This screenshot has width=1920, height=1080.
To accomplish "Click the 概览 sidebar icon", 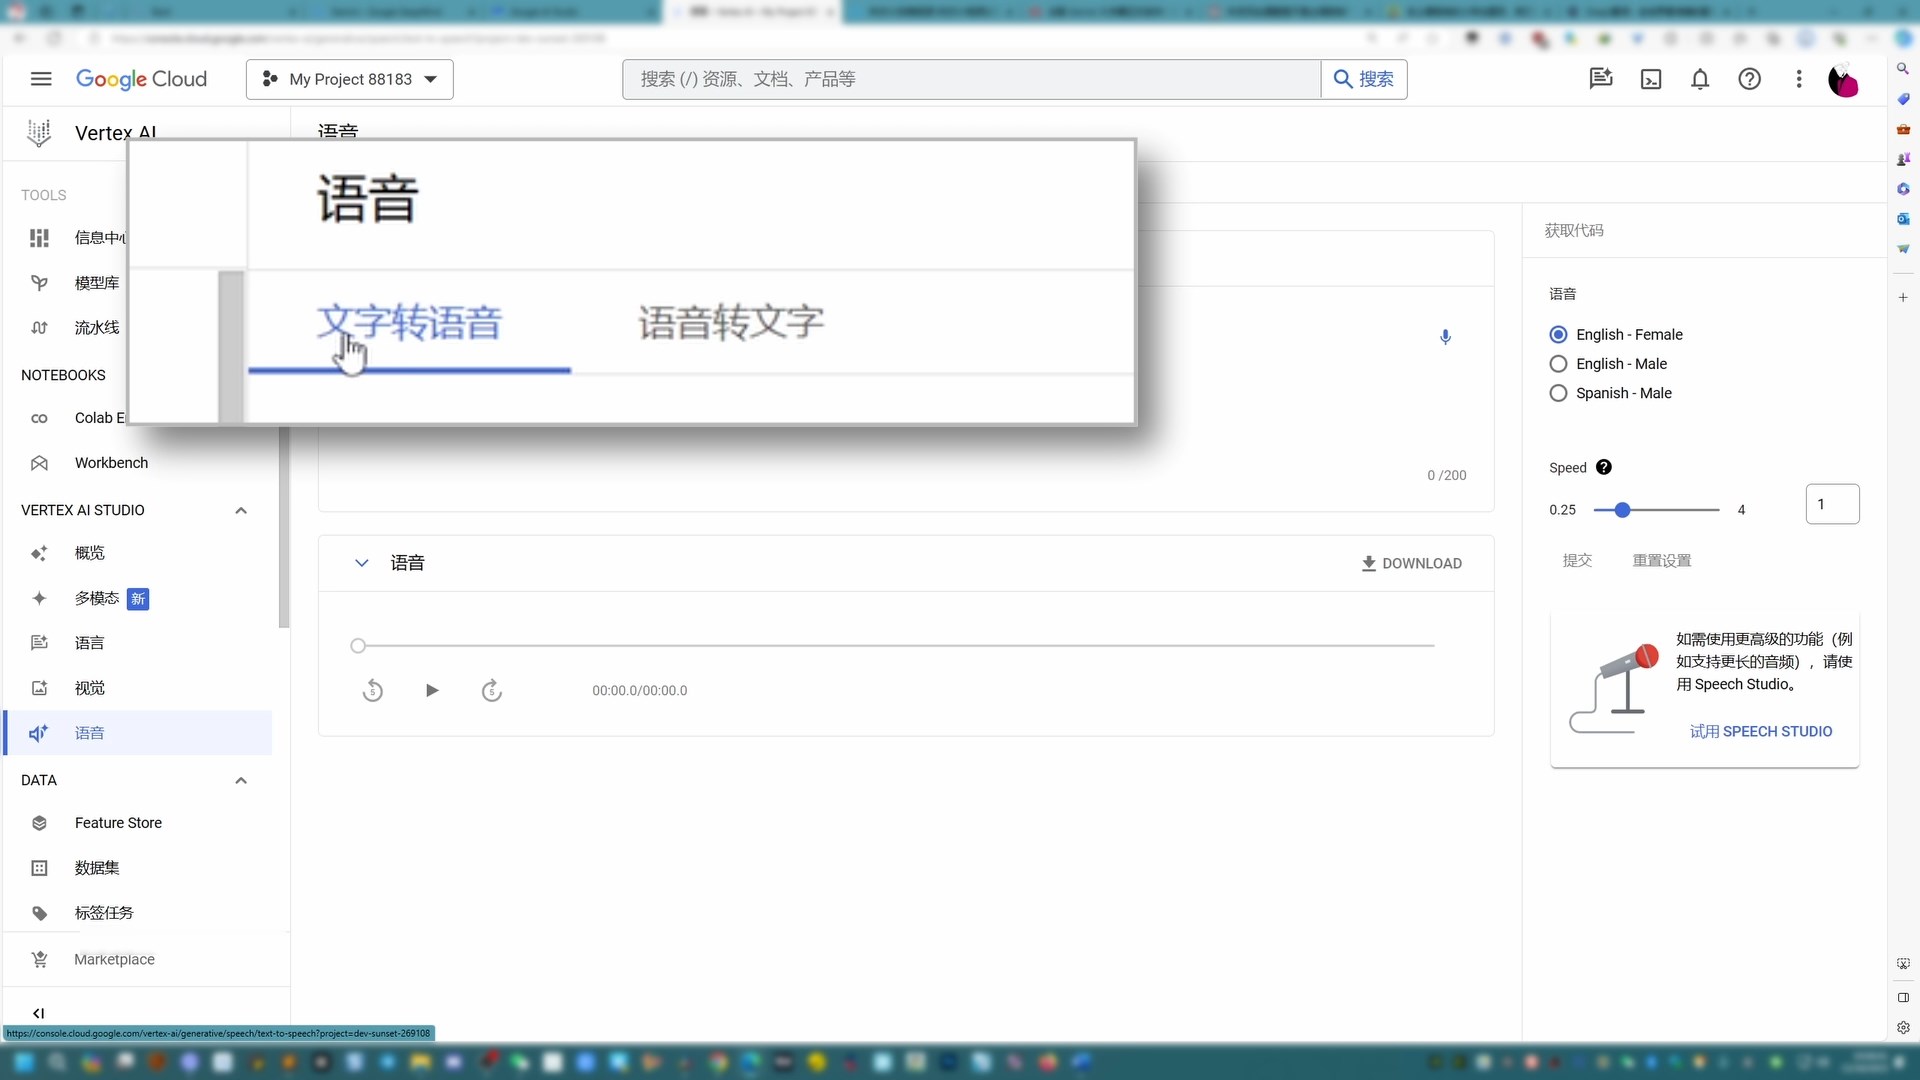I will pos(38,554).
